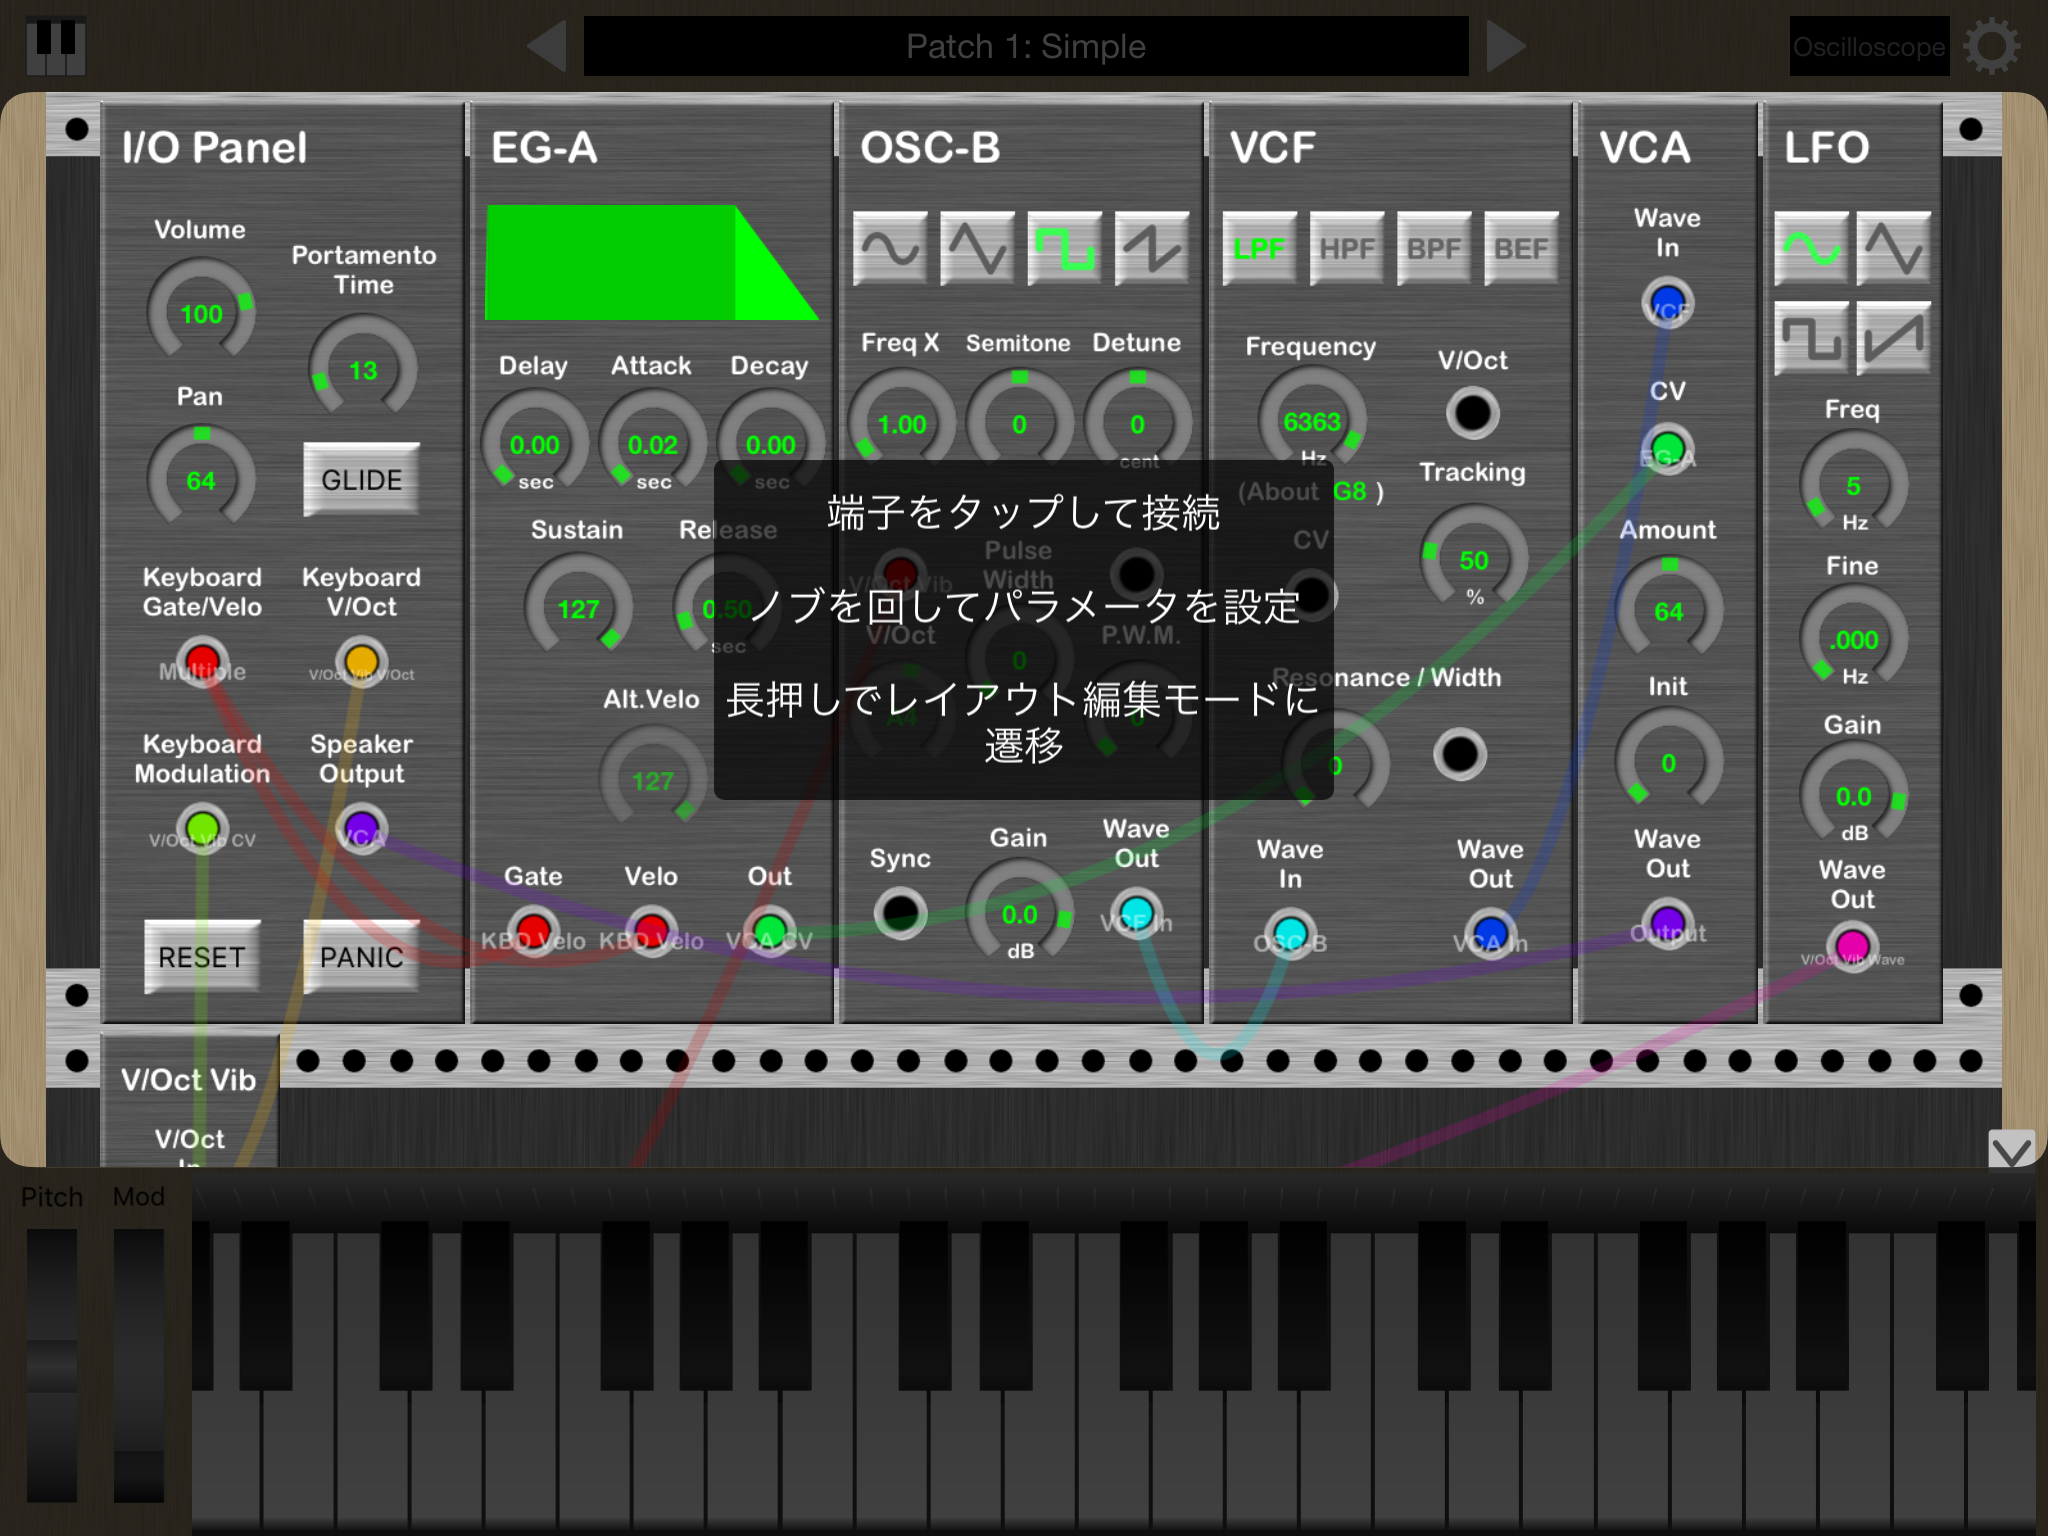Toggle the GLIDE button
This screenshot has height=1536, width=2048.
coord(361,480)
